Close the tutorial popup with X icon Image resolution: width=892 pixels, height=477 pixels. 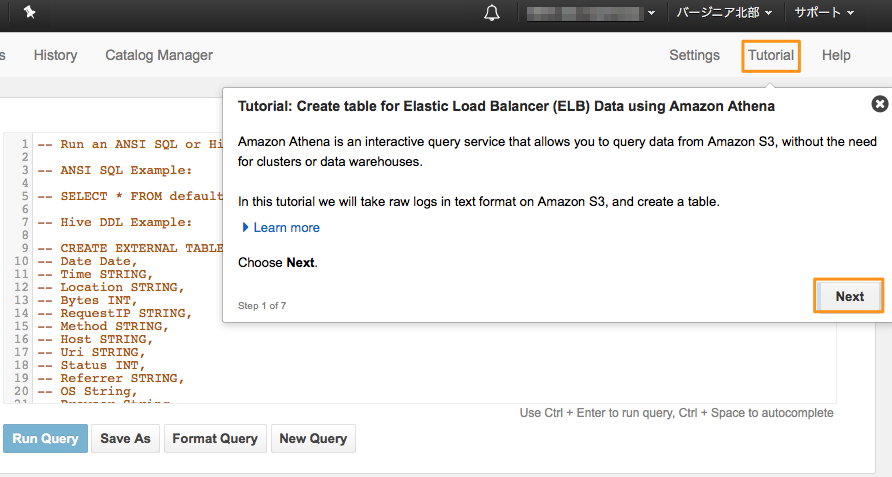point(879,104)
